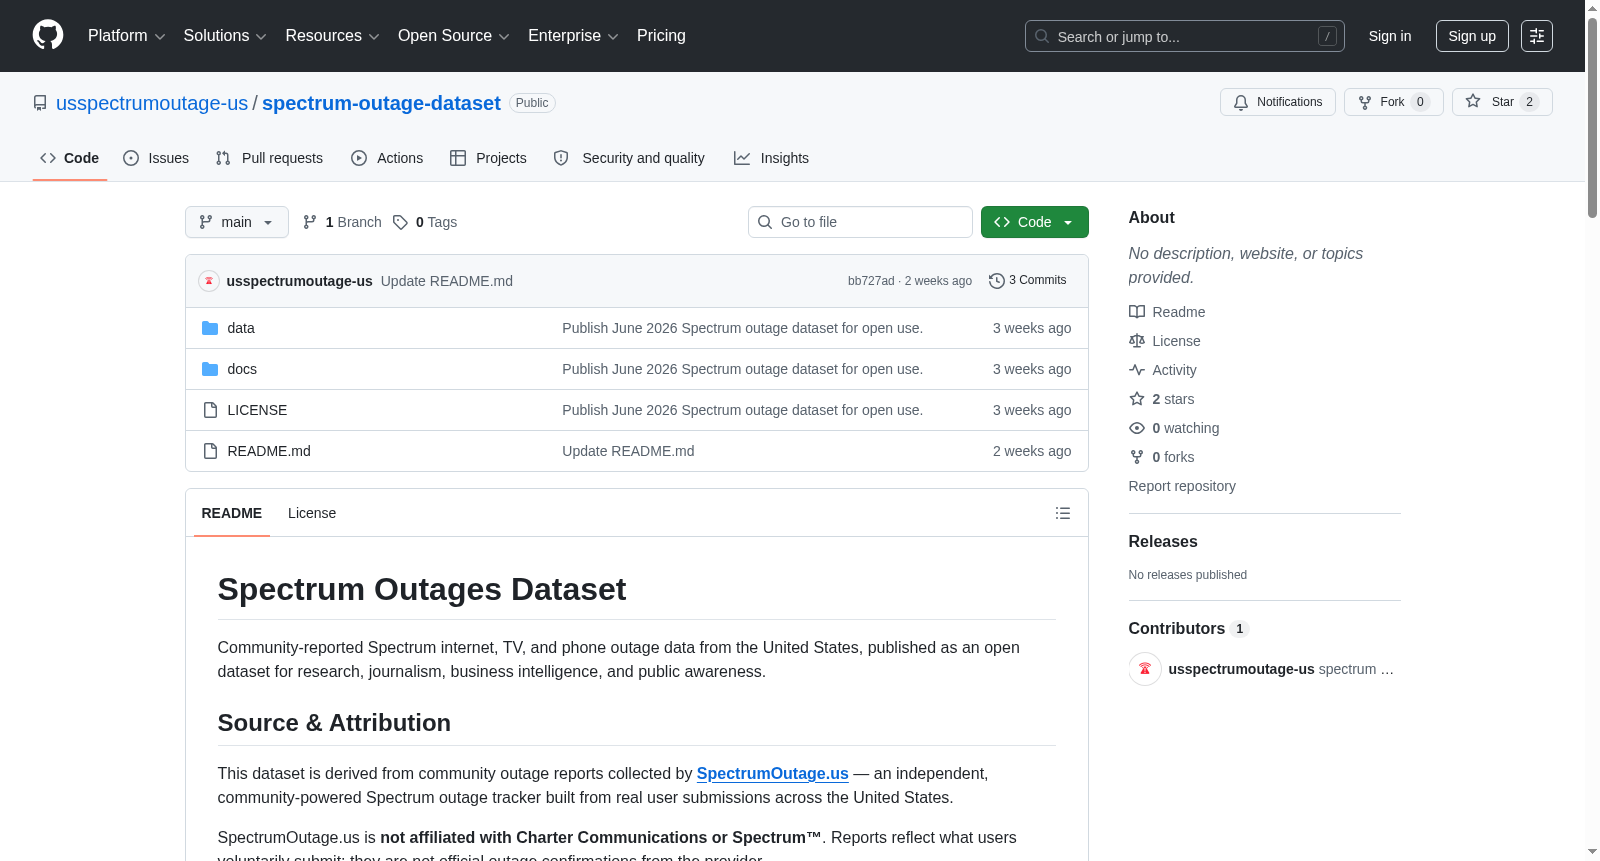Click the branch icon beside 1 Branch
This screenshot has height=861, width=1600.
310,222
